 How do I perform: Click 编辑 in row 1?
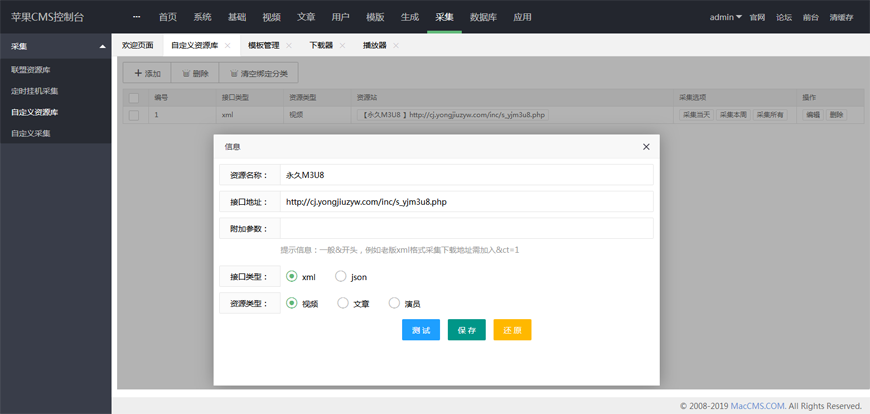812,115
